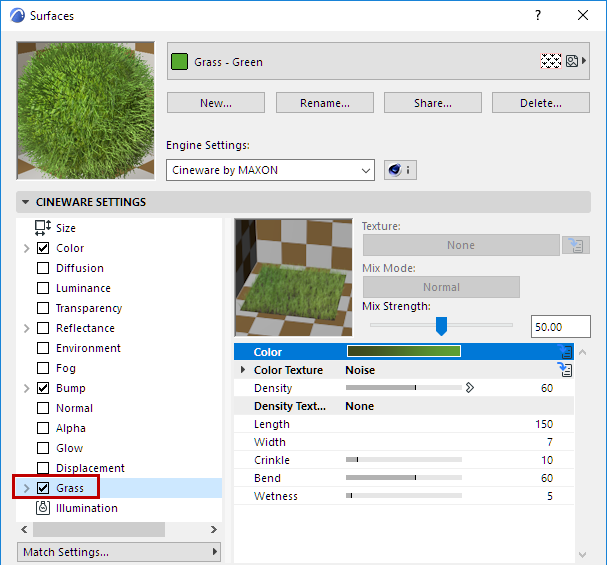607x565 pixels.
Task: Open the Engine Settings dropdown
Action: (270, 170)
